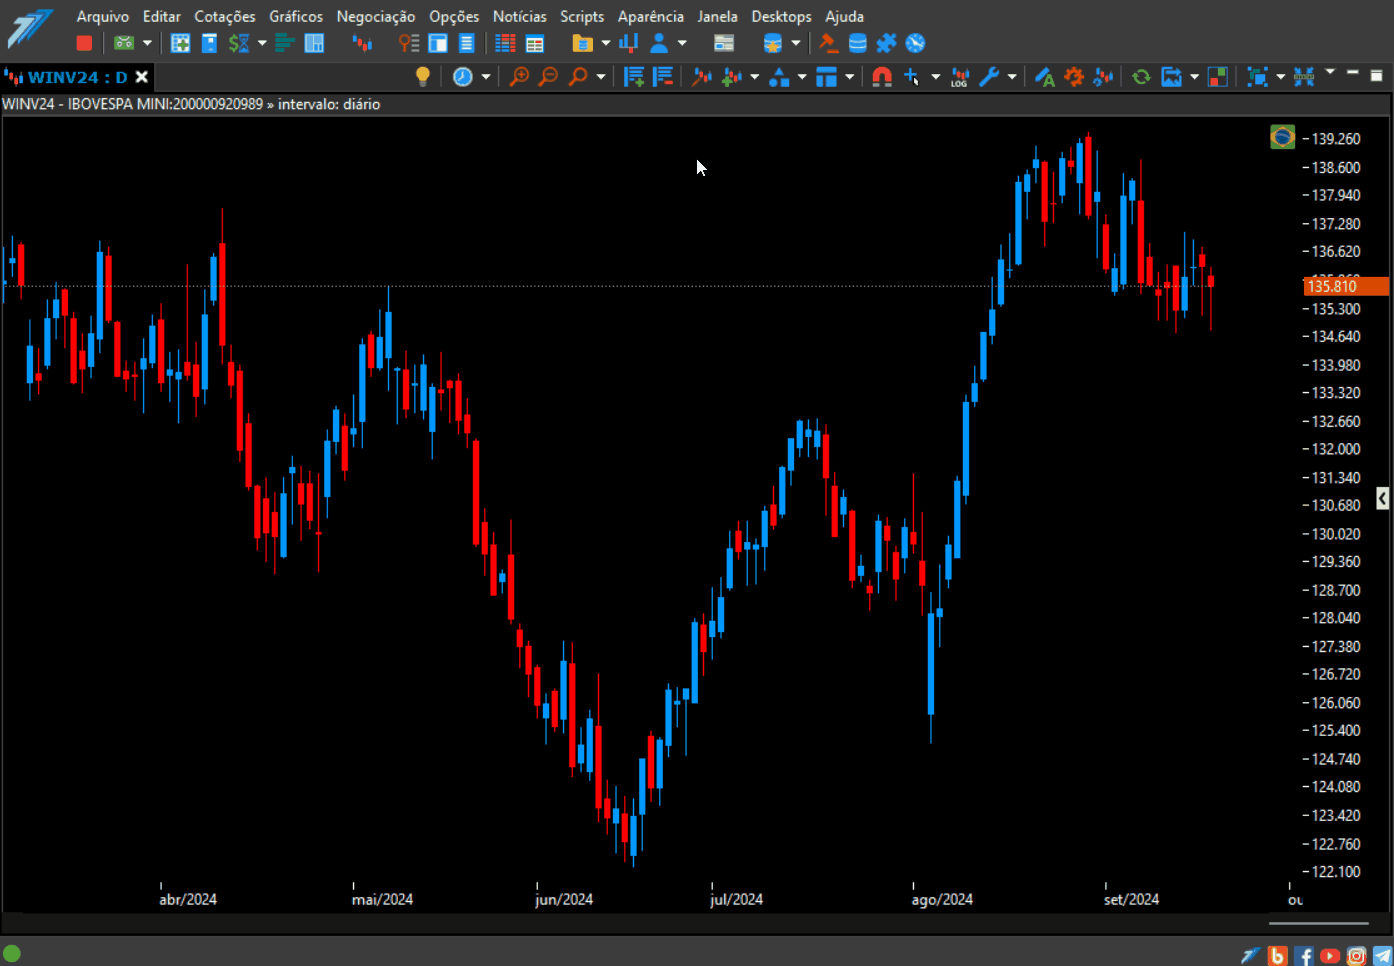Click the export chart image icon
Screen dimensions: 1394x966
[x=1171, y=77]
